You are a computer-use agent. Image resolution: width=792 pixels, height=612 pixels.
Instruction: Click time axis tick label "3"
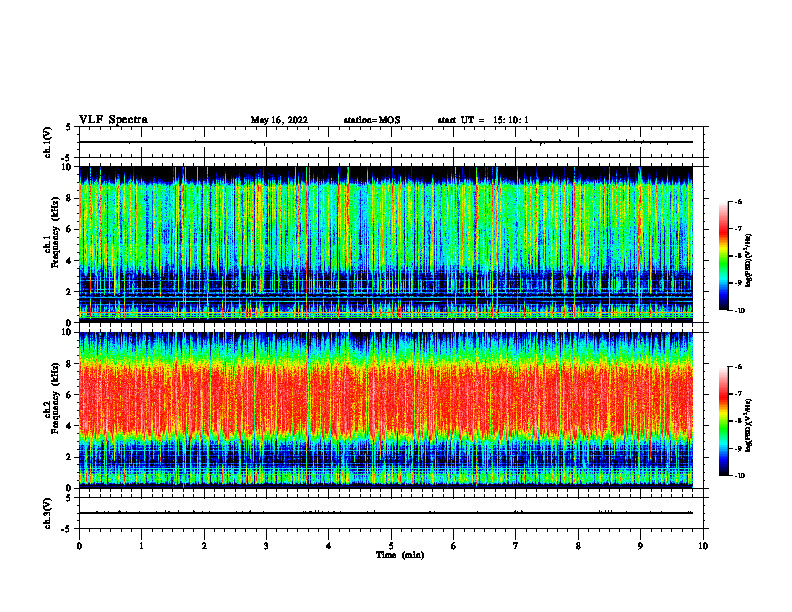coord(266,546)
